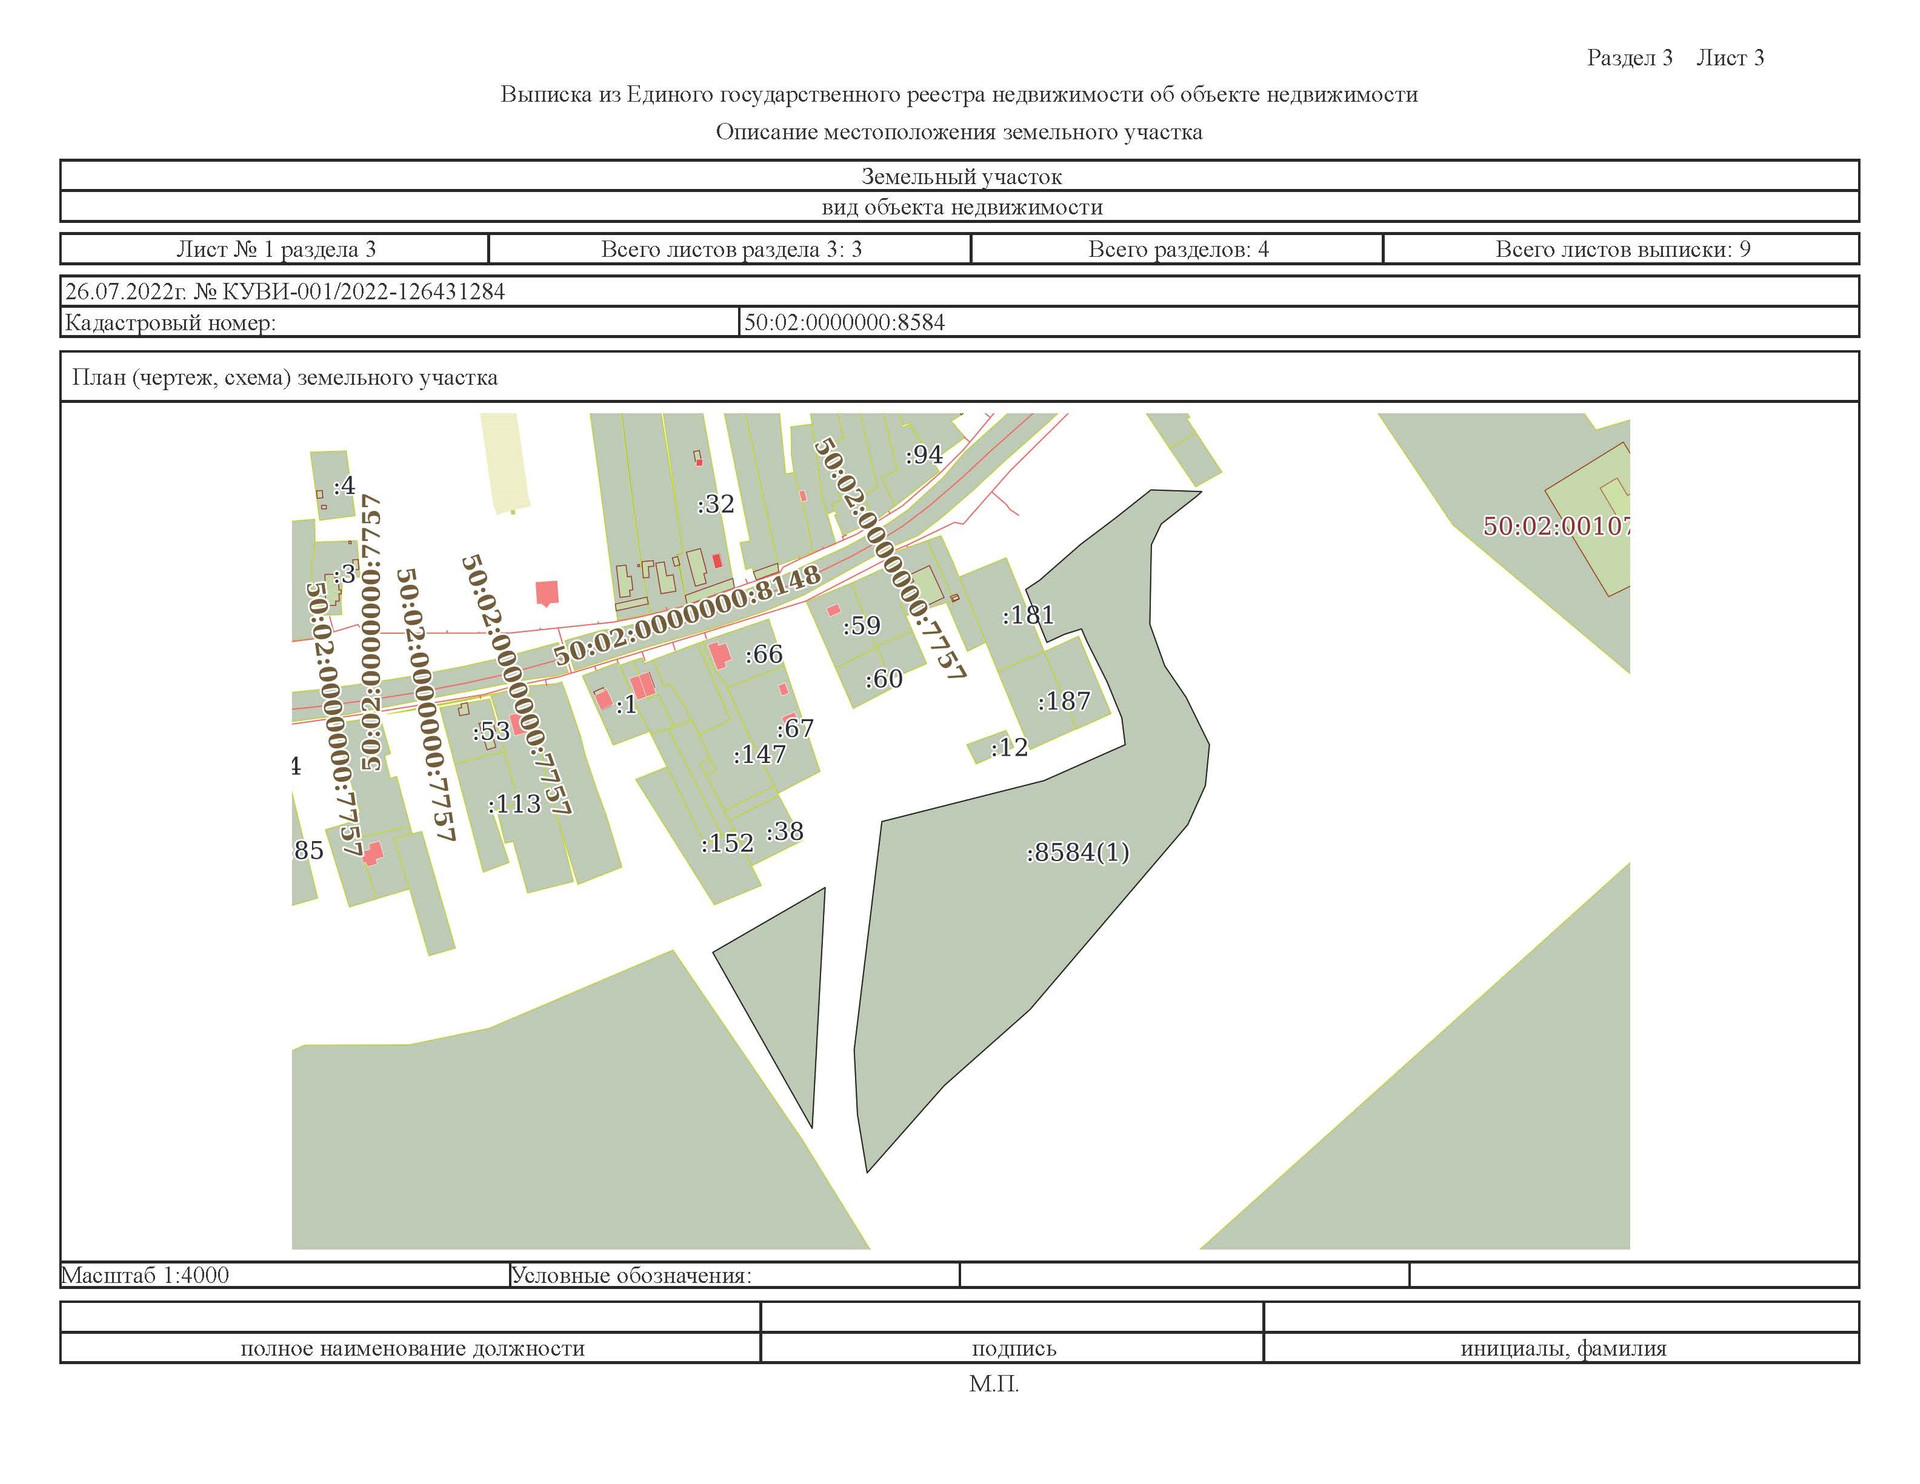Image resolution: width=1920 pixels, height=1484 pixels.
Task: Click the dark-red label 50:02:00107 at right
Action: point(1555,526)
